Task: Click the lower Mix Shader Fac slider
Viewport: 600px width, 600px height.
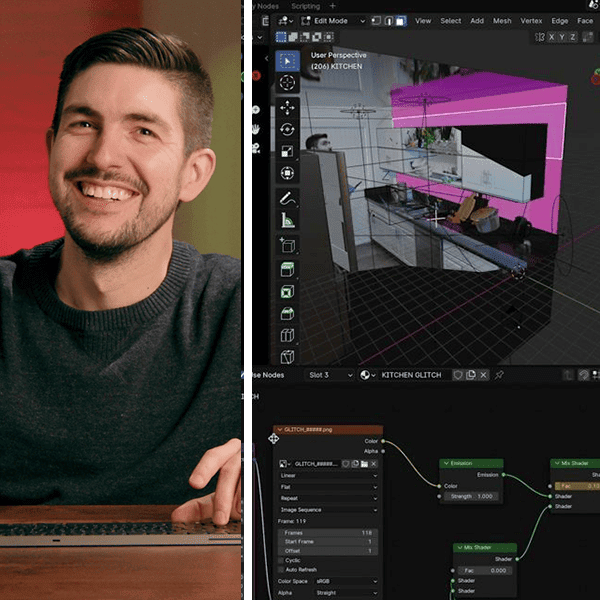Action: coord(485,571)
